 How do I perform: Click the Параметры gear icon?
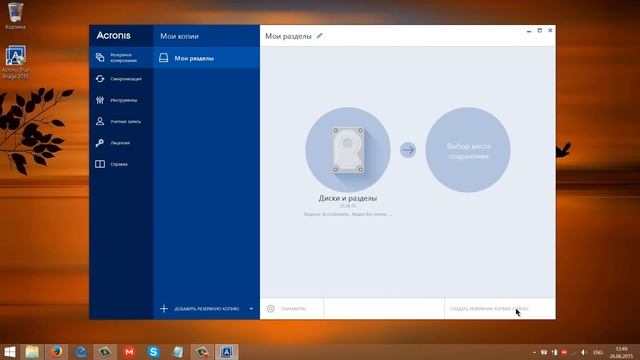coord(271,309)
